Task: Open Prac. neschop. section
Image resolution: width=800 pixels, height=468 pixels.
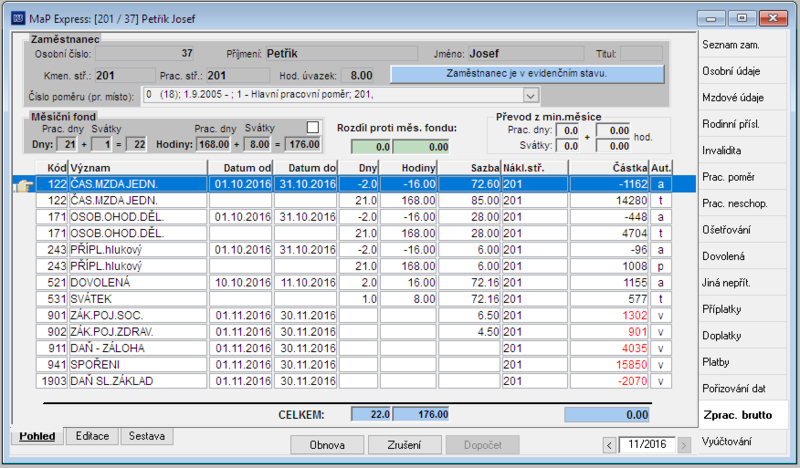Action: (743, 204)
